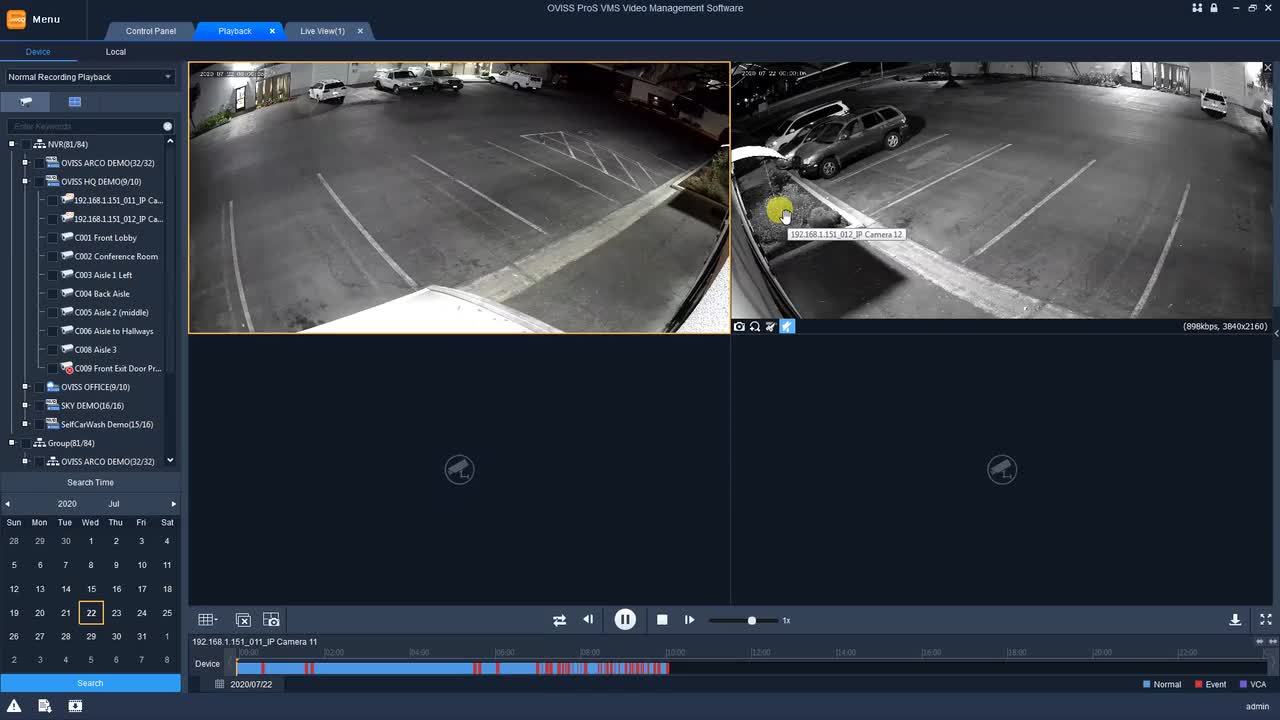
Task: Enter fullscreen with the expand icon
Action: coord(1265,620)
